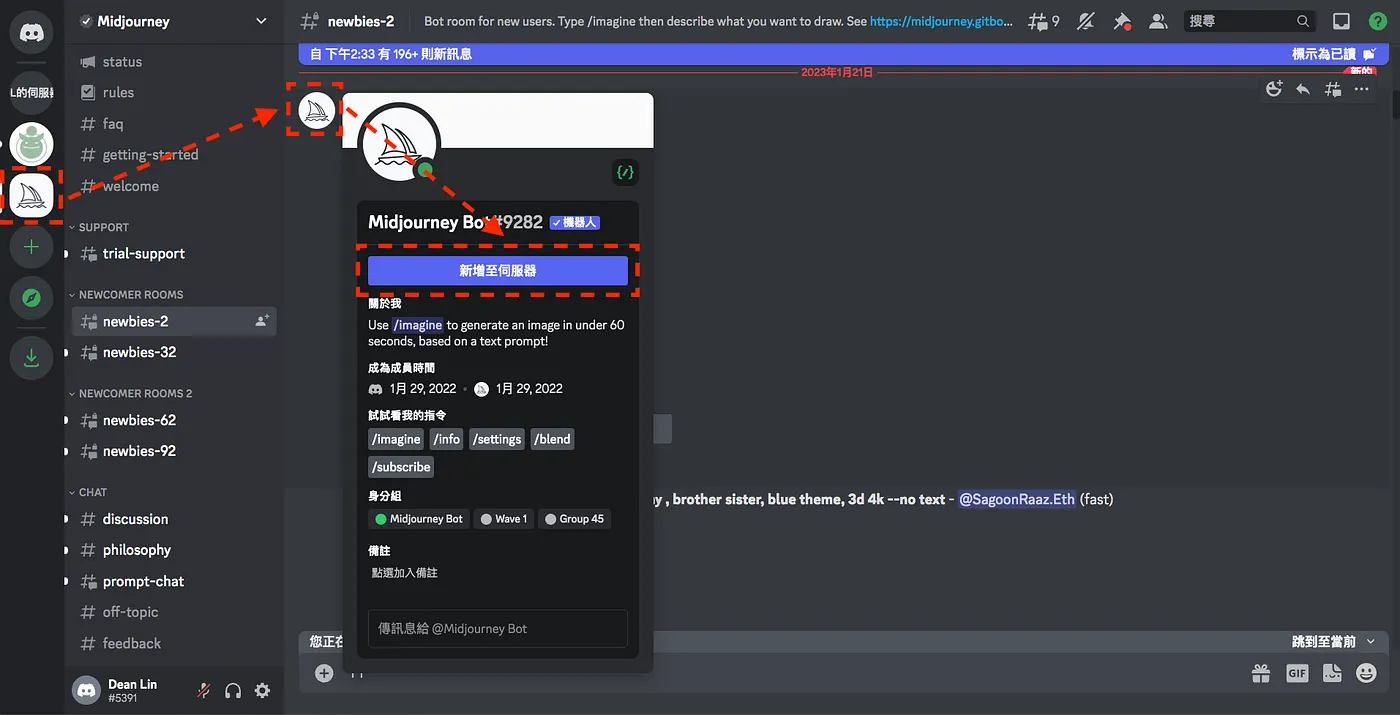
Task: Click 新增至伺服器 add to server button
Action: point(498,270)
